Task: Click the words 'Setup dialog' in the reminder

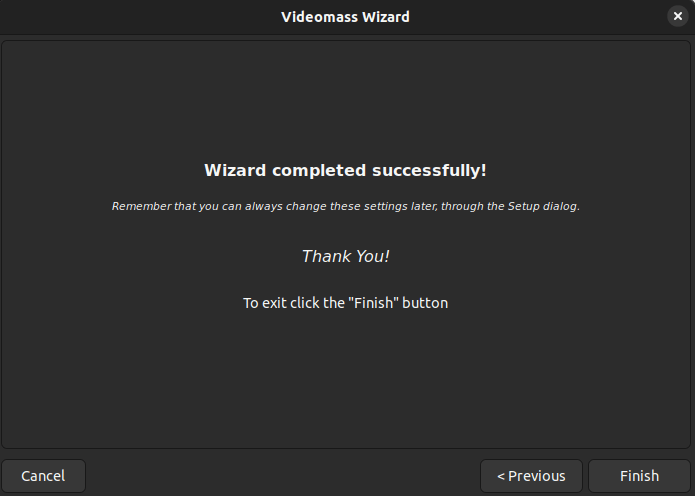Action: [543, 206]
